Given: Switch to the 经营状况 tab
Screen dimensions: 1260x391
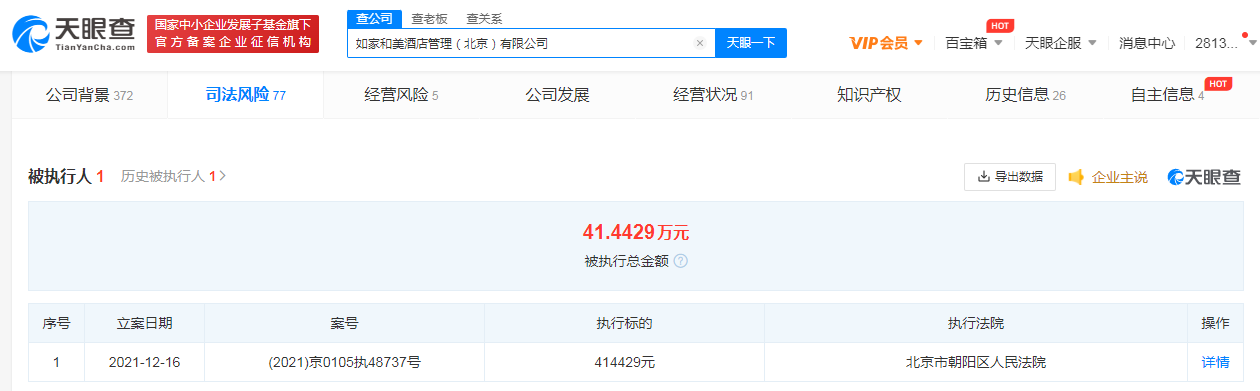Looking at the screenshot, I should pyautogui.click(x=713, y=95).
